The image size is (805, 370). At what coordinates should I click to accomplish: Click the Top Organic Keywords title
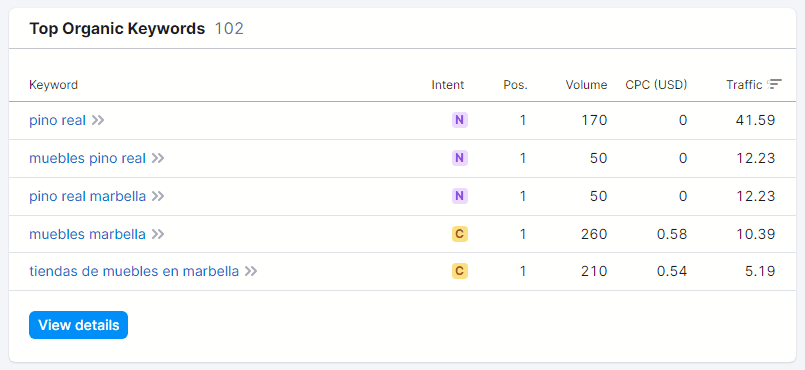(117, 29)
